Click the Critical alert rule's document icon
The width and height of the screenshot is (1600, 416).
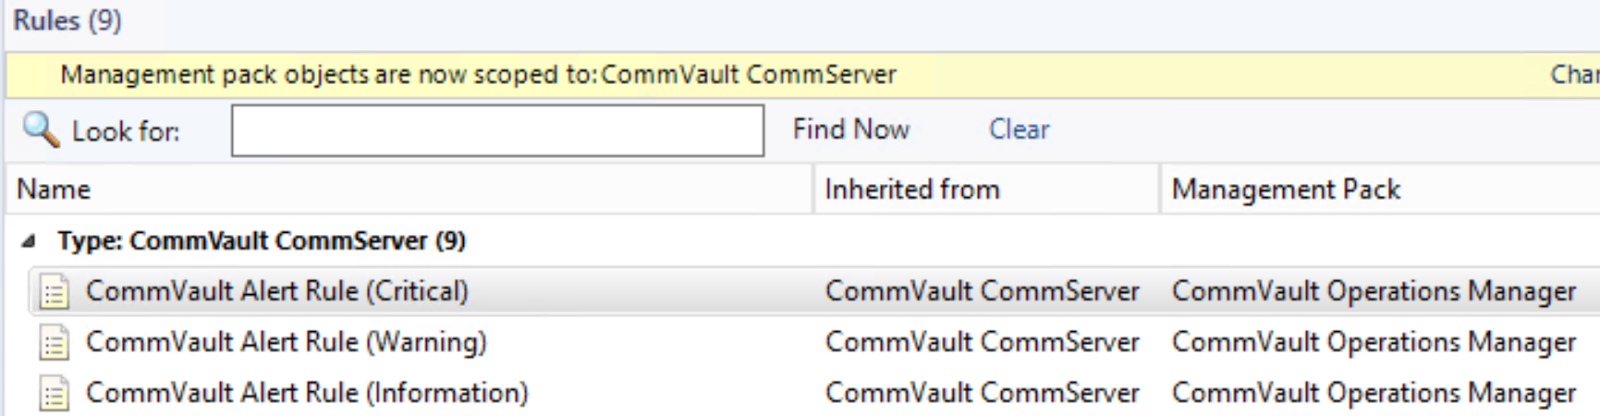[x=54, y=292]
